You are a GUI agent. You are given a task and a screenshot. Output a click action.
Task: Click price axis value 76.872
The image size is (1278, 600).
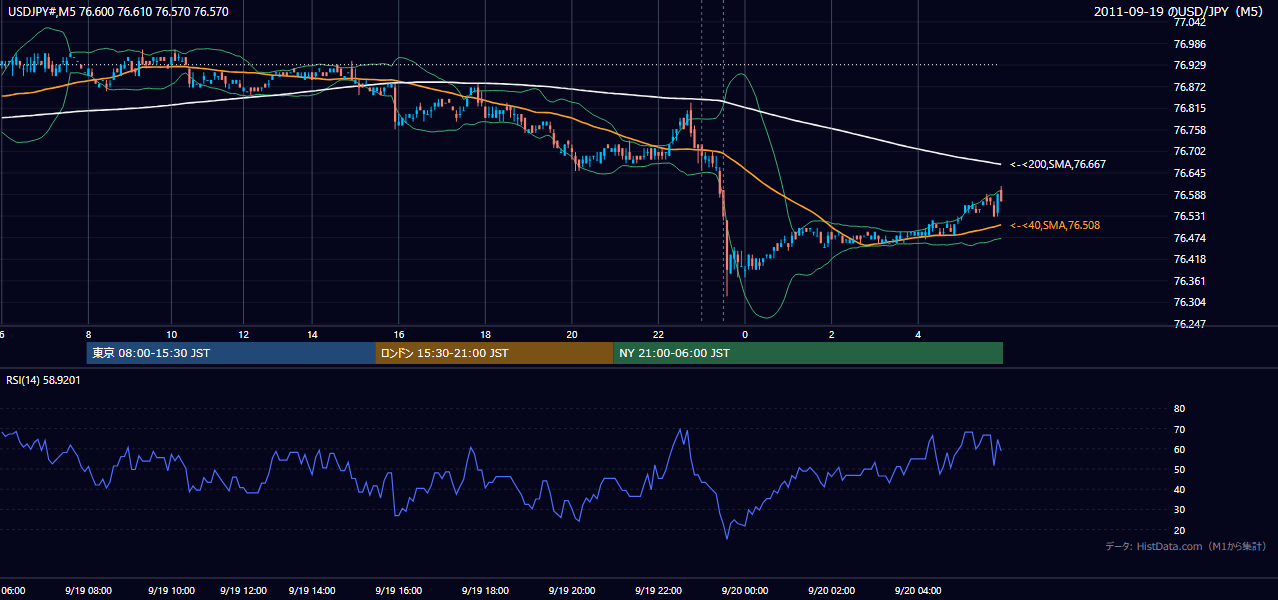[x=1191, y=87]
